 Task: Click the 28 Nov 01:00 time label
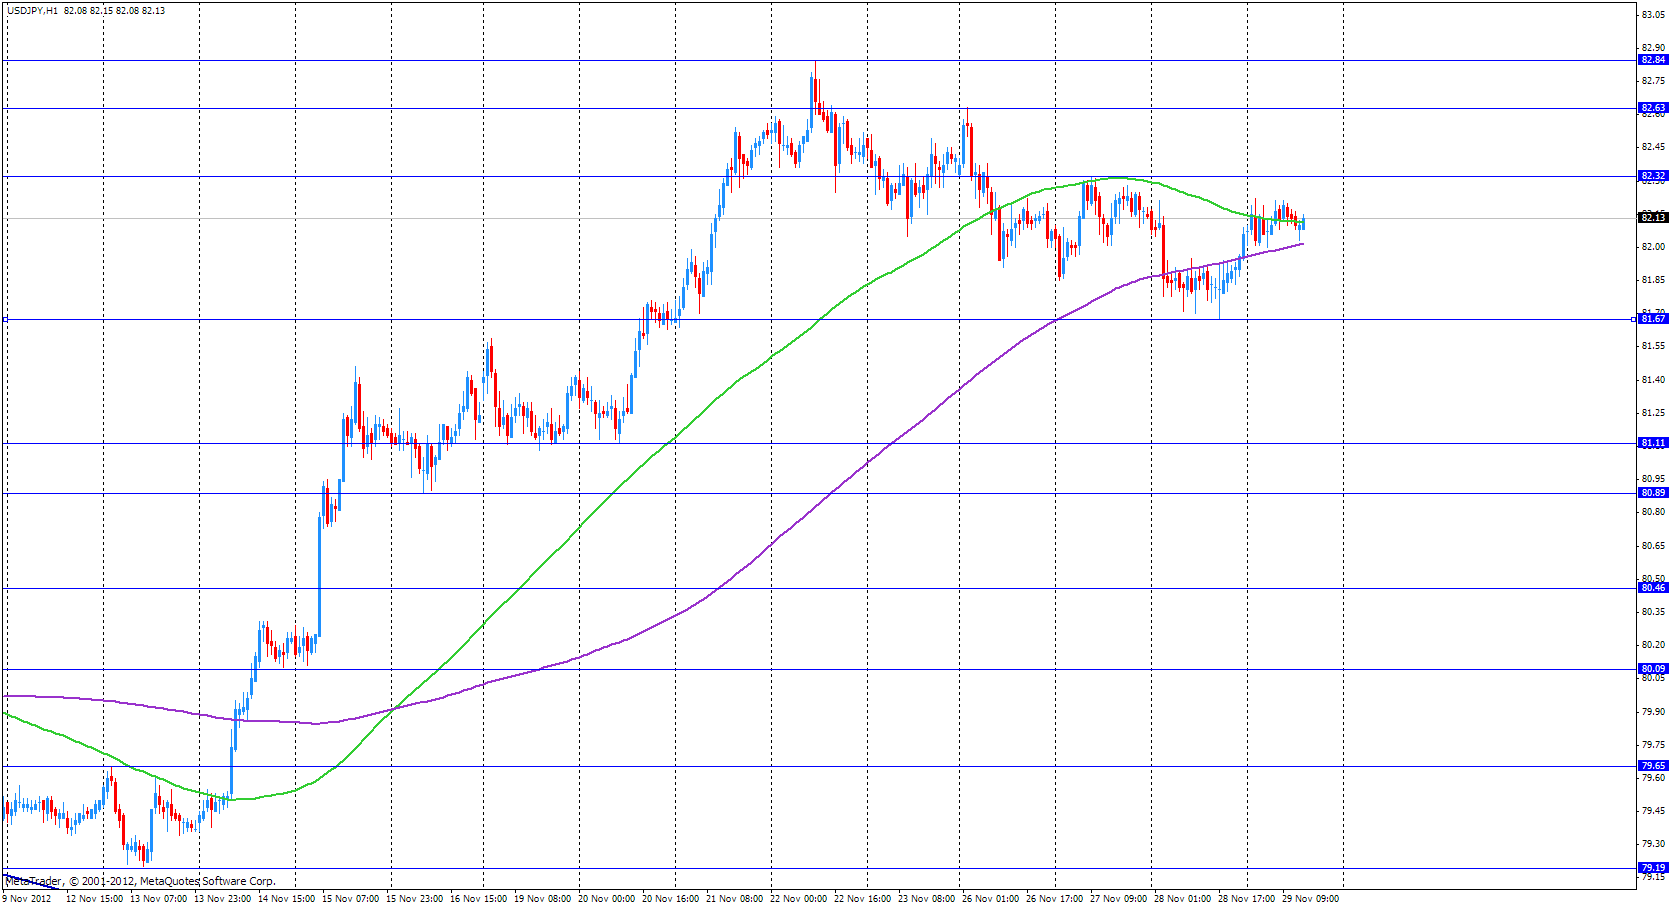coord(1183,898)
